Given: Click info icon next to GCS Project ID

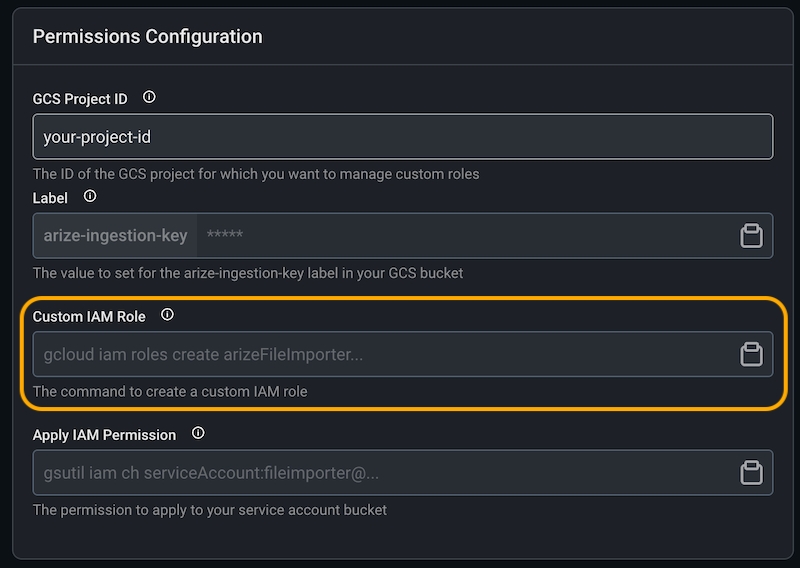Looking at the screenshot, I should coord(149,98).
